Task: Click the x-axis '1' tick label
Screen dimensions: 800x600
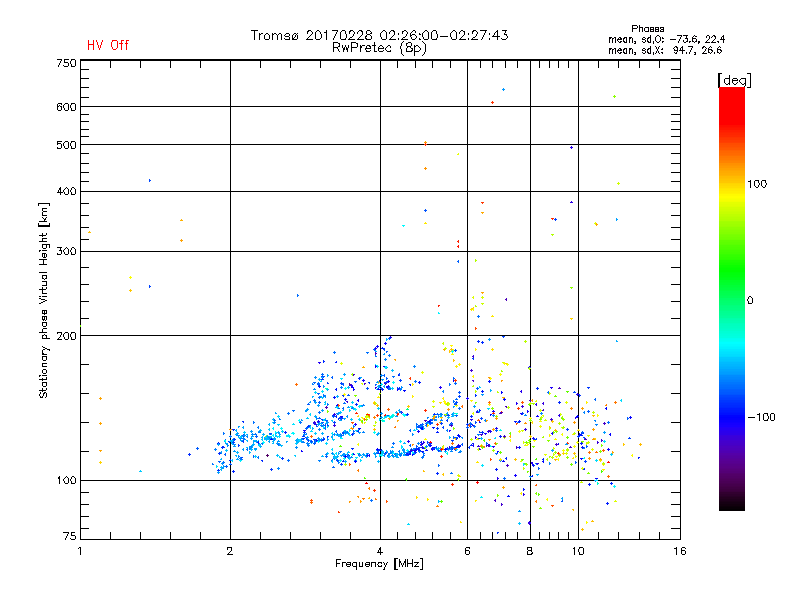Action: (80, 551)
